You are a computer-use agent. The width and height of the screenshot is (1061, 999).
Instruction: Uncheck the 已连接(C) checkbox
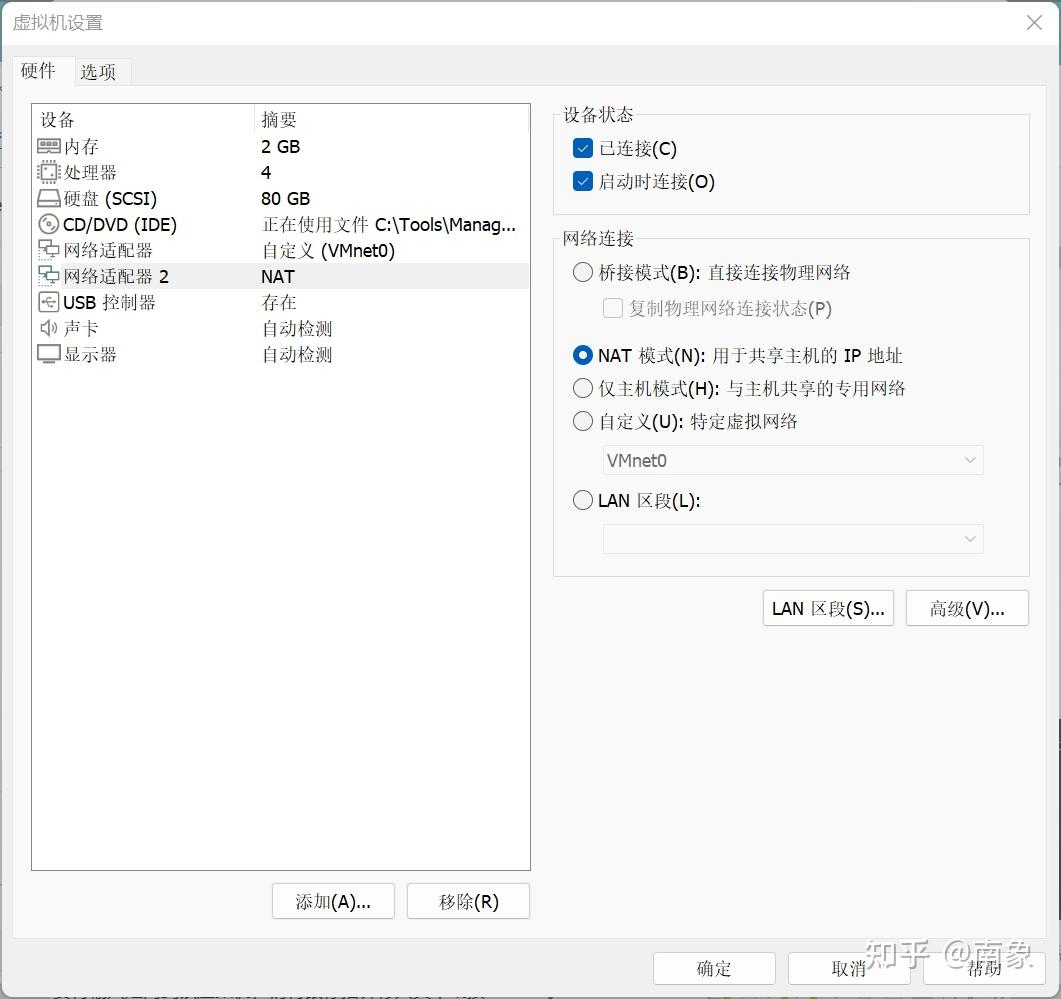click(583, 149)
